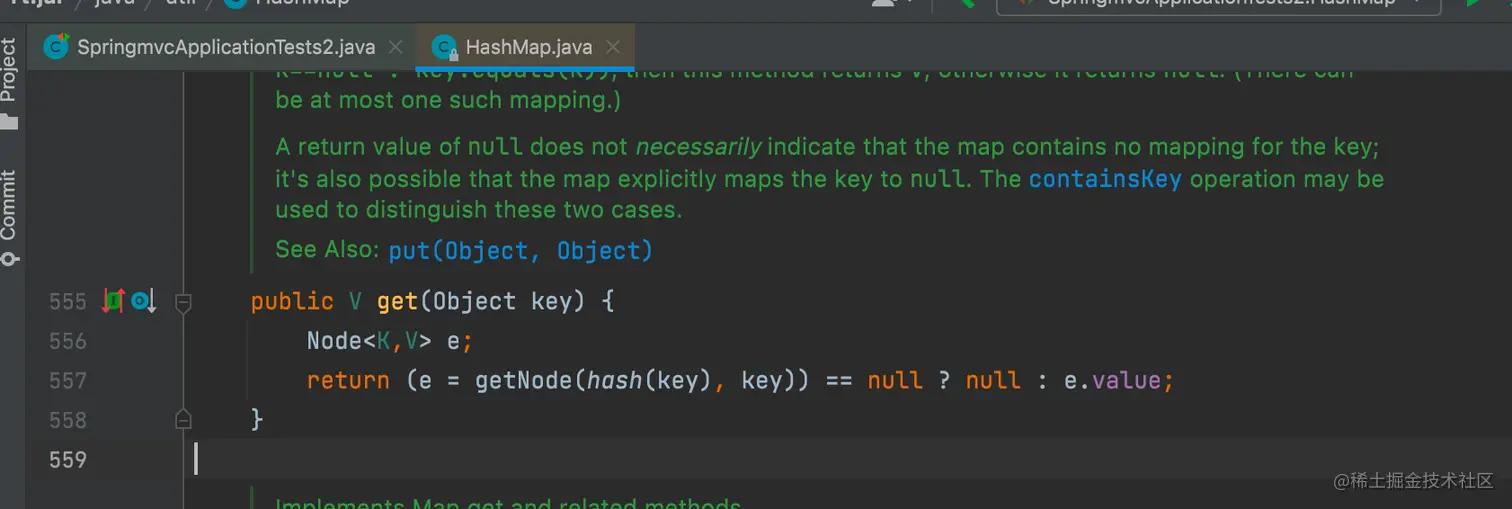The height and width of the screenshot is (509, 1512).
Task: Click the get method name in the declaration
Action: pyautogui.click(x=397, y=301)
